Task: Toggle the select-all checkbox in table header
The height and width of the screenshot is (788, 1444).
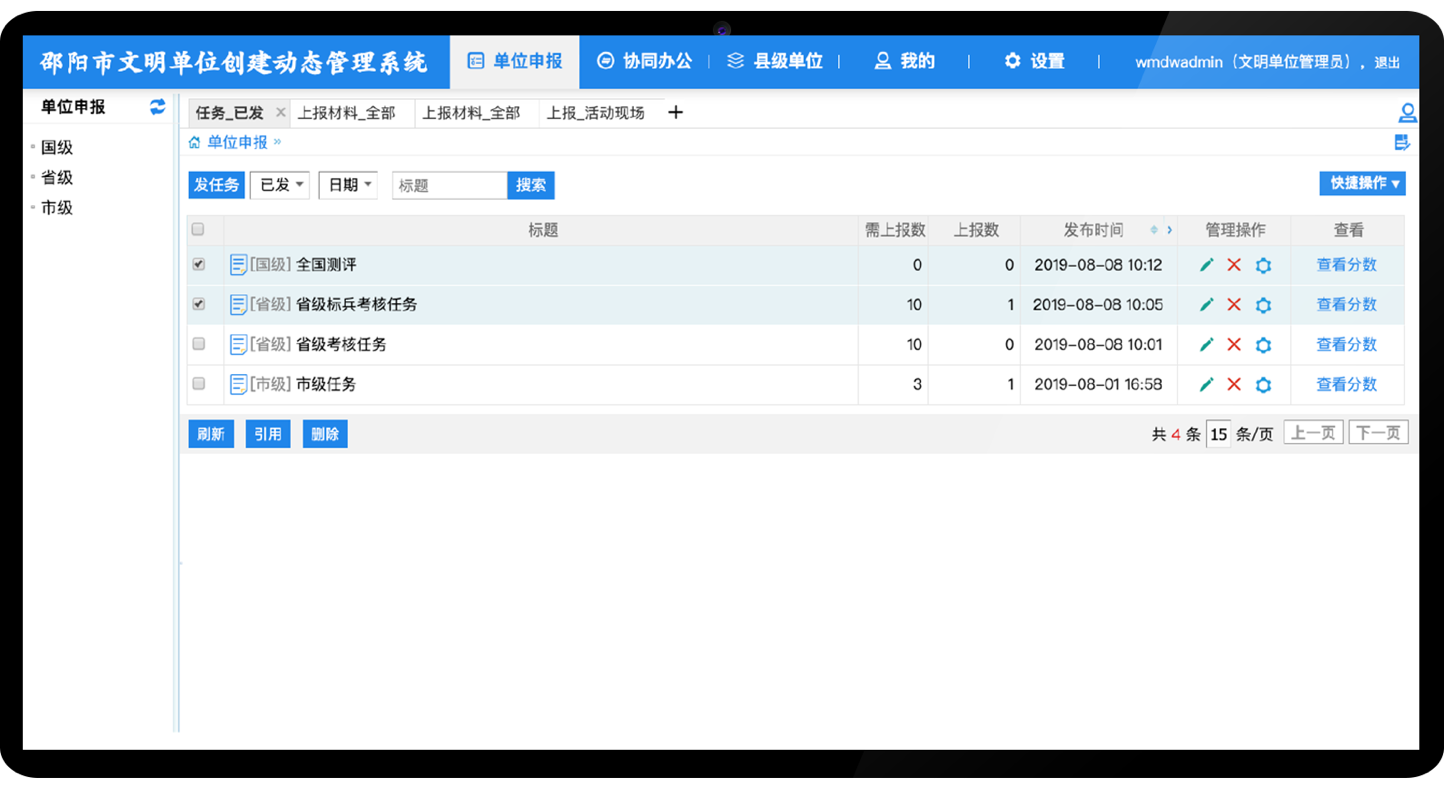Action: 198,230
